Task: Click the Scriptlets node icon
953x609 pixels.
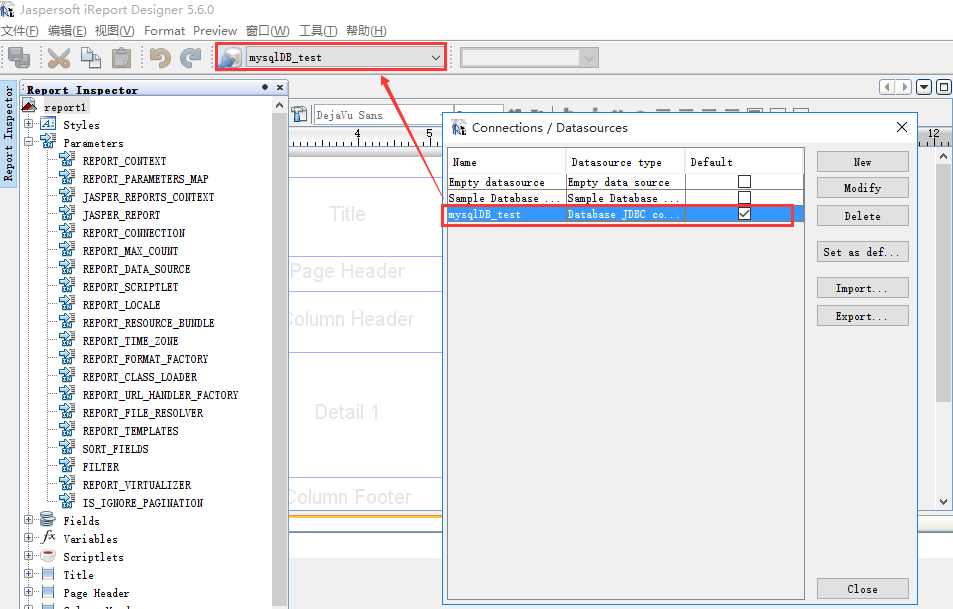Action: pos(47,556)
